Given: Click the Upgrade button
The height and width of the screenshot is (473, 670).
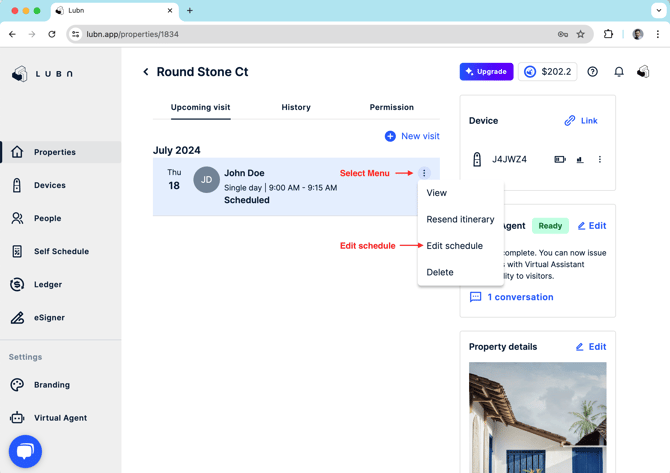Looking at the screenshot, I should (x=486, y=72).
